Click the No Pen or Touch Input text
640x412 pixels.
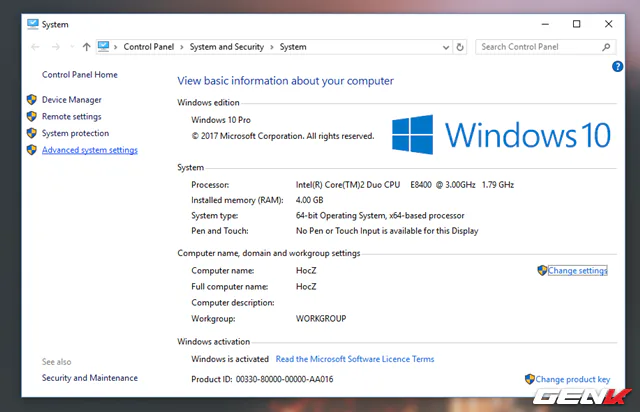pos(387,231)
